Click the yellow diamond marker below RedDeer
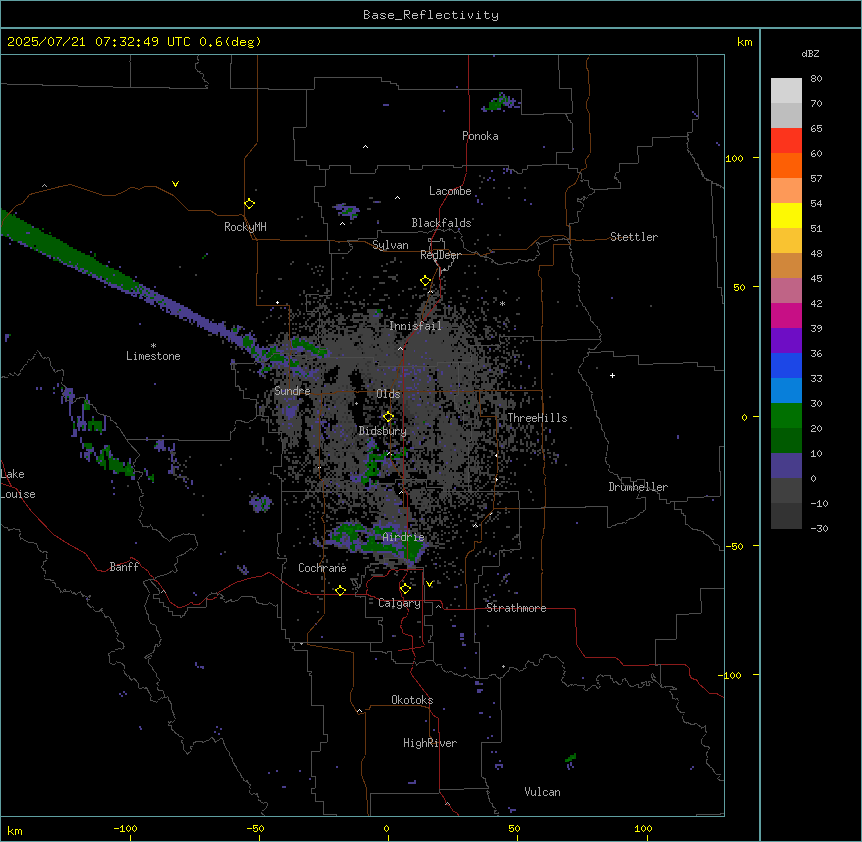This screenshot has height=842, width=862. click(x=426, y=281)
